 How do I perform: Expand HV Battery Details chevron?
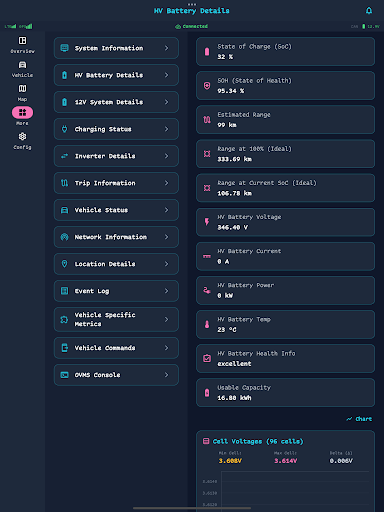point(167,75)
